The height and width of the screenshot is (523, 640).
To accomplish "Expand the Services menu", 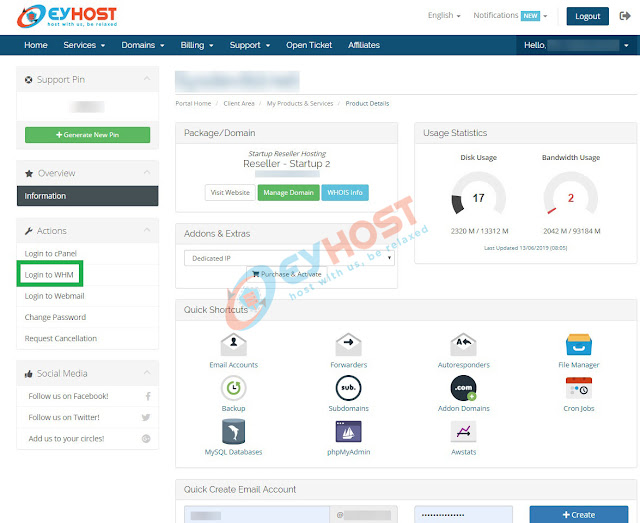I will (x=84, y=45).
